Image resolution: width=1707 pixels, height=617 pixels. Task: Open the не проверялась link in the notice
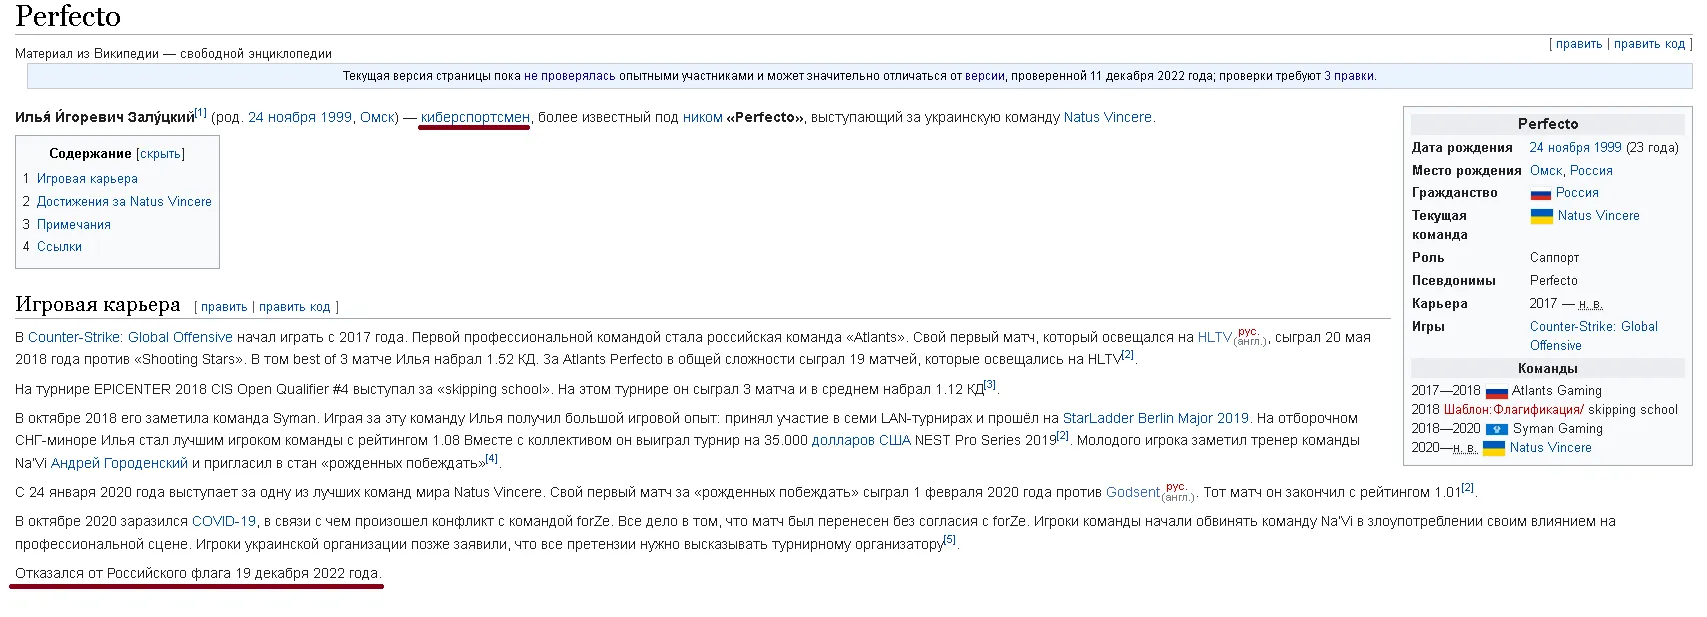coord(570,76)
